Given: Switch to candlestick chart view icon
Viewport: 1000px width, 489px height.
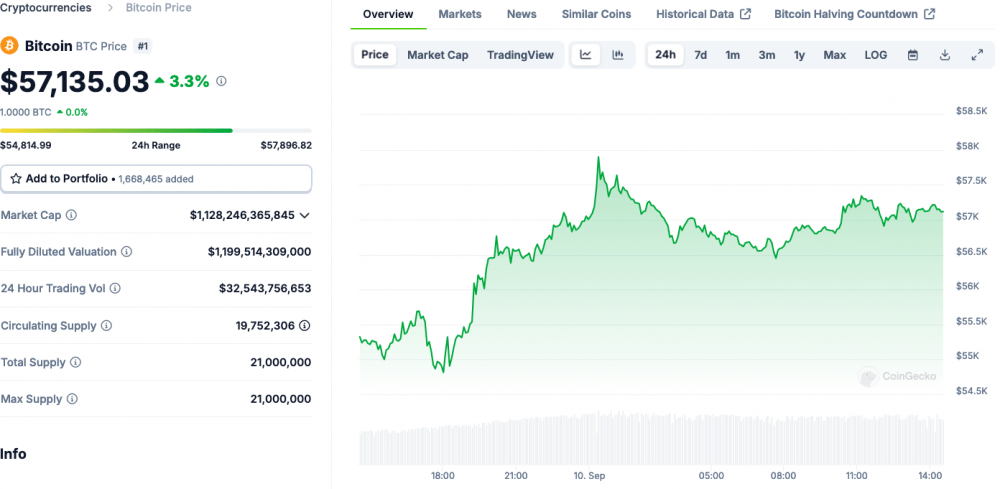Looking at the screenshot, I should pos(617,55).
